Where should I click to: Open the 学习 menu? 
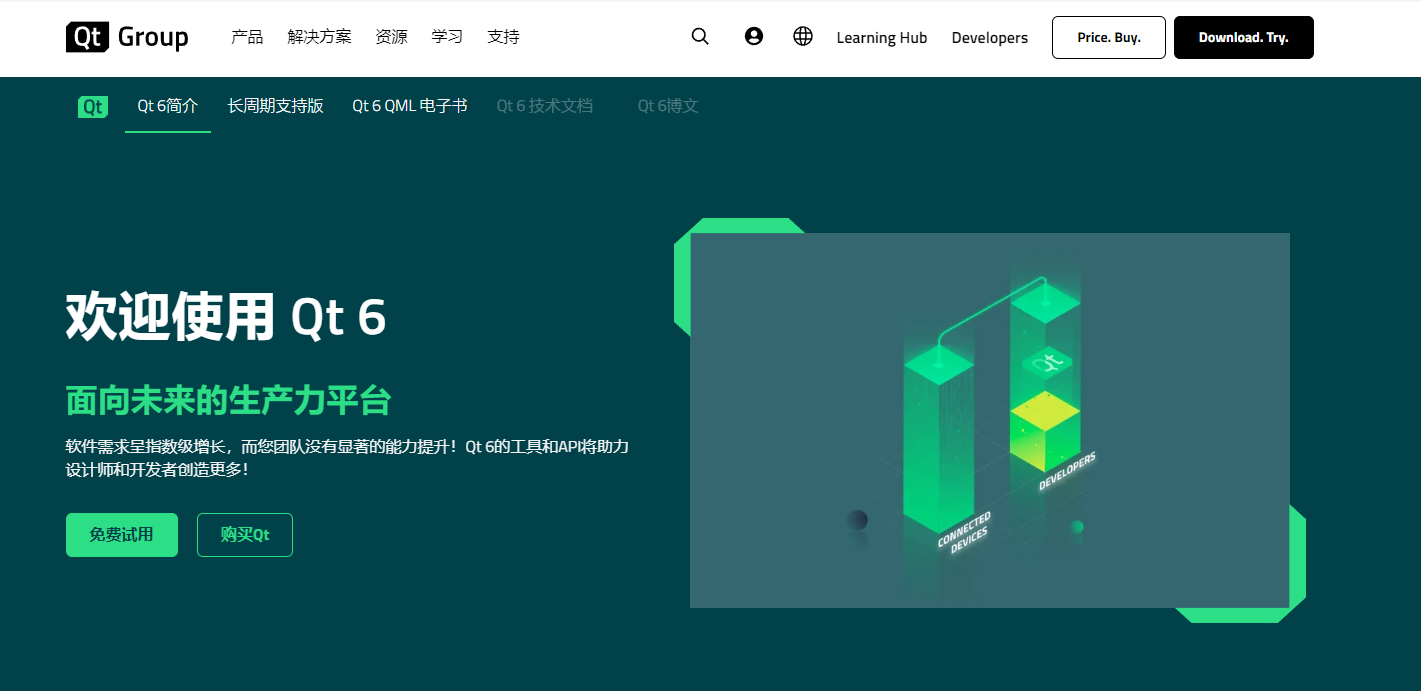coord(447,37)
